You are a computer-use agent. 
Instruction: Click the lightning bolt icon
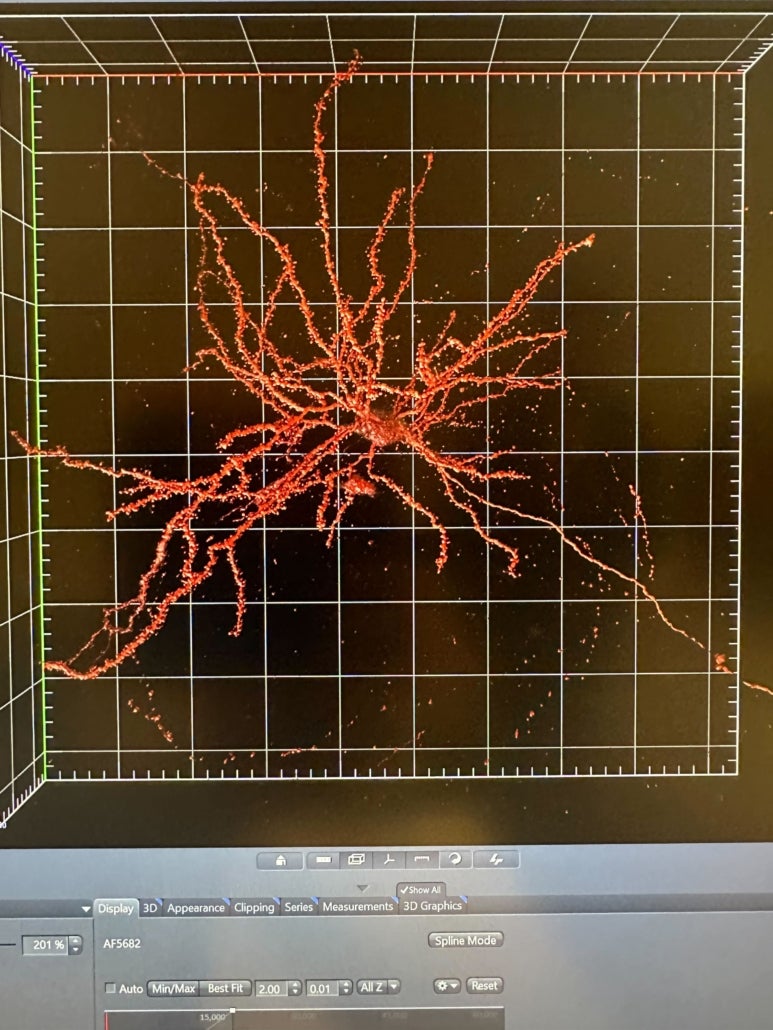(x=496, y=860)
